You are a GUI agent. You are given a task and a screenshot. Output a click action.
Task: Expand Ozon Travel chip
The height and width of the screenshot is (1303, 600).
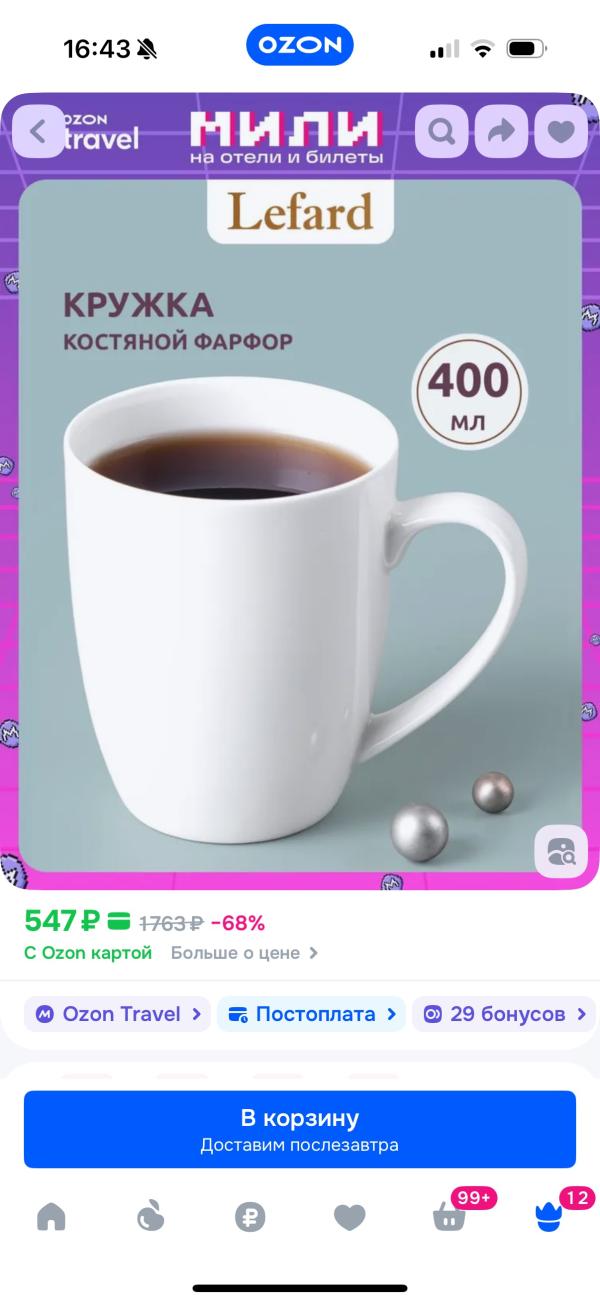coord(117,1014)
